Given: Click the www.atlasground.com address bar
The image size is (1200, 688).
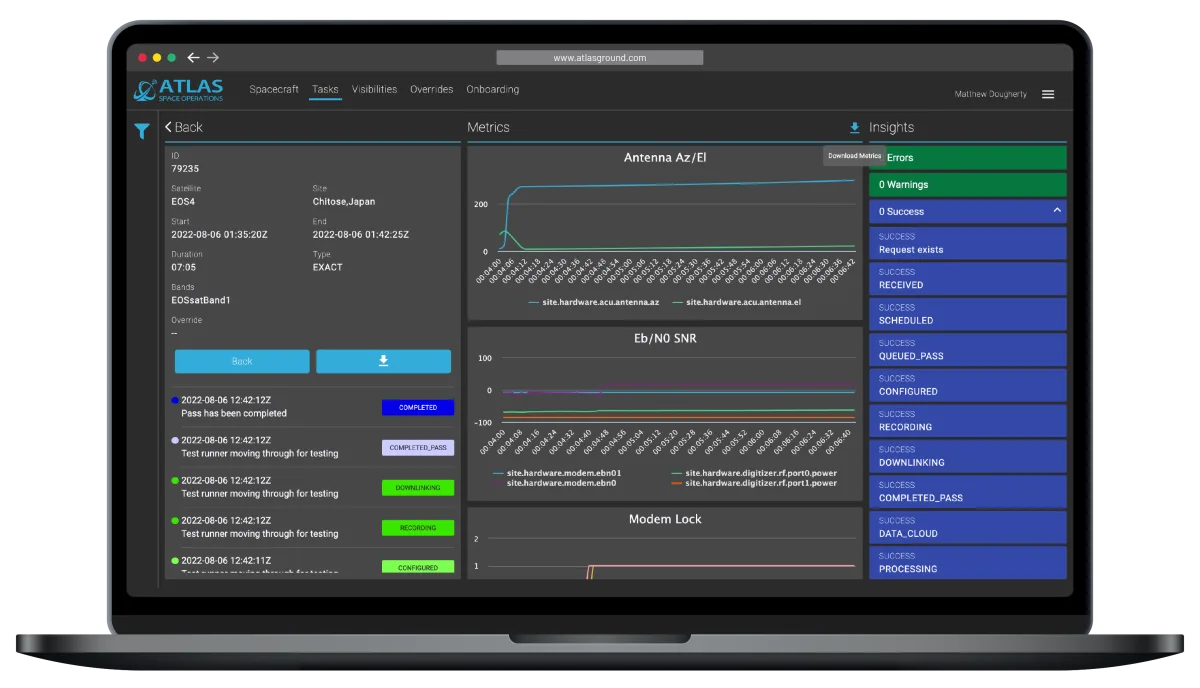Looking at the screenshot, I should [600, 58].
